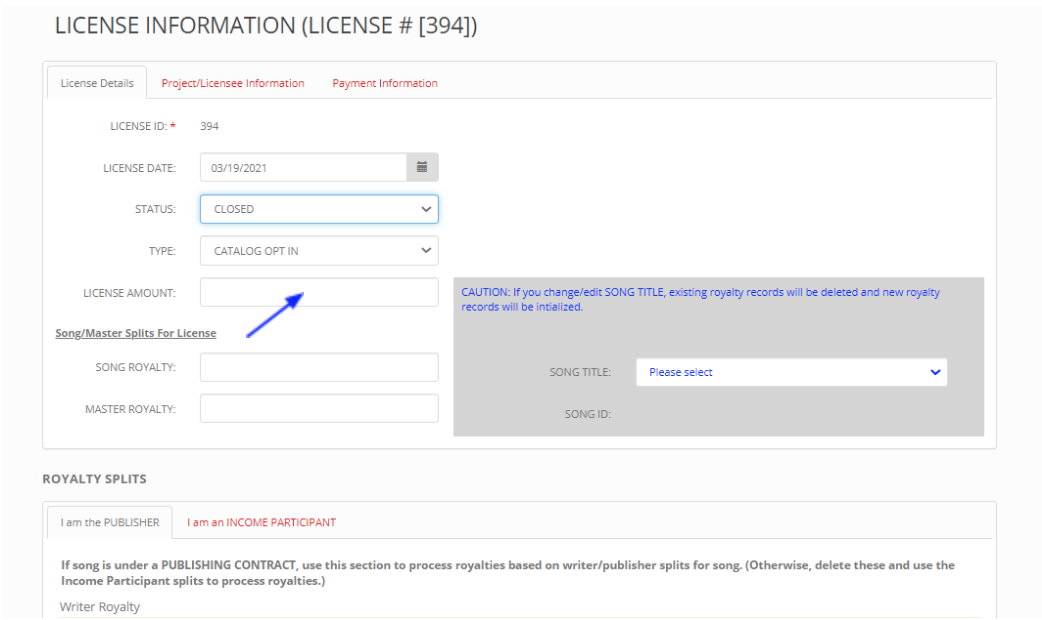The height and width of the screenshot is (620, 1042).
Task: Switch to the License Details tab
Action: tap(97, 83)
